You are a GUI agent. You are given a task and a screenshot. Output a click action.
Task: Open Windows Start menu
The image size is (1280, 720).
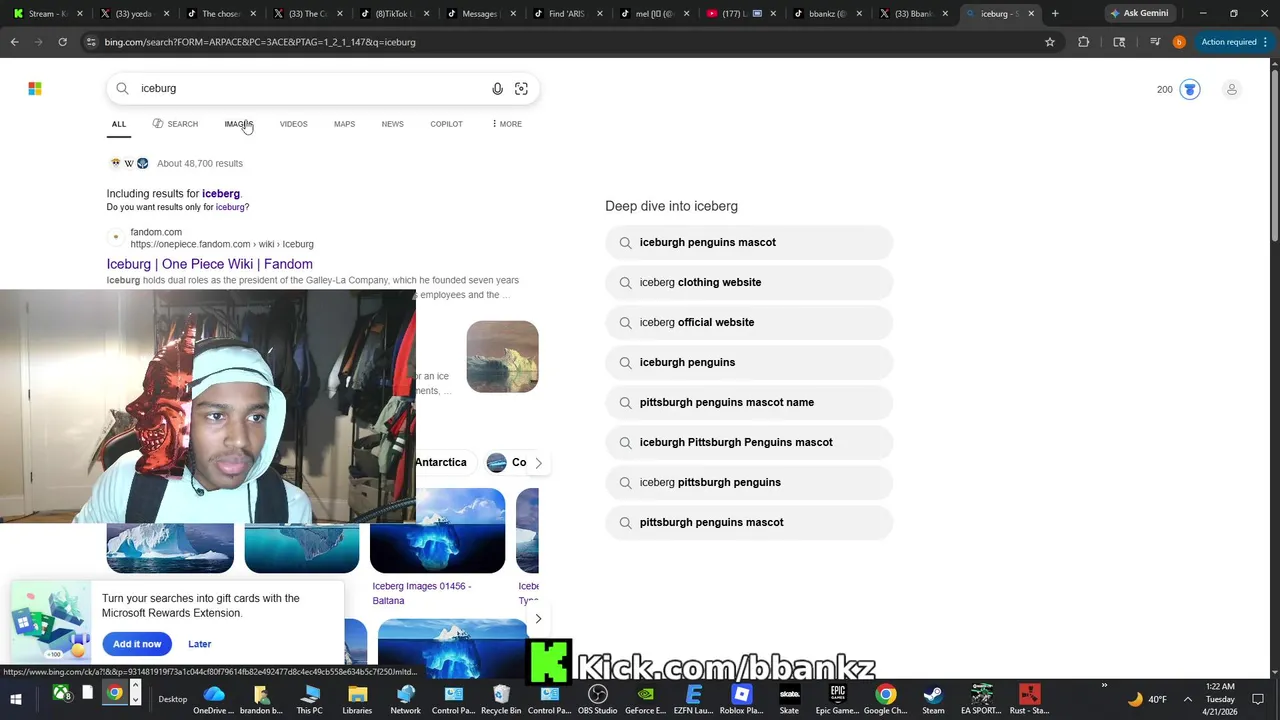click(x=15, y=699)
